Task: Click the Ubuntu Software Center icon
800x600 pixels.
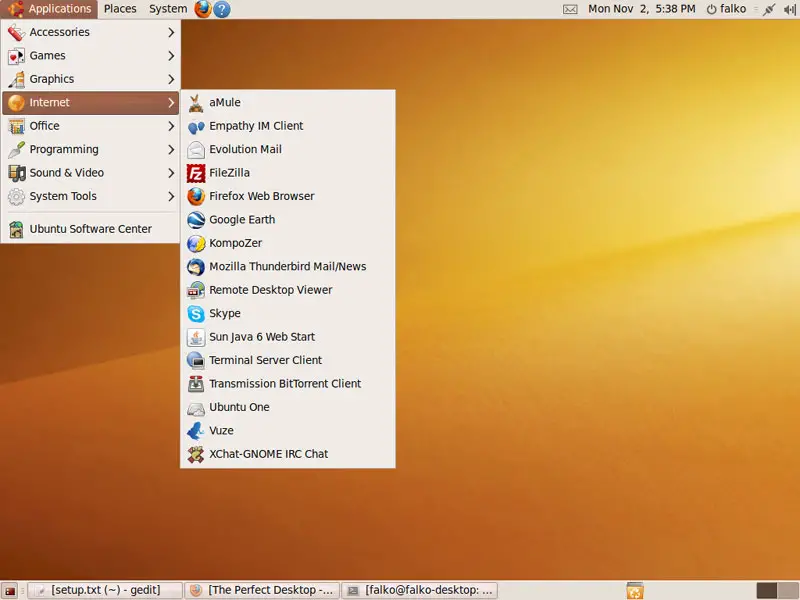Action: [16, 230]
